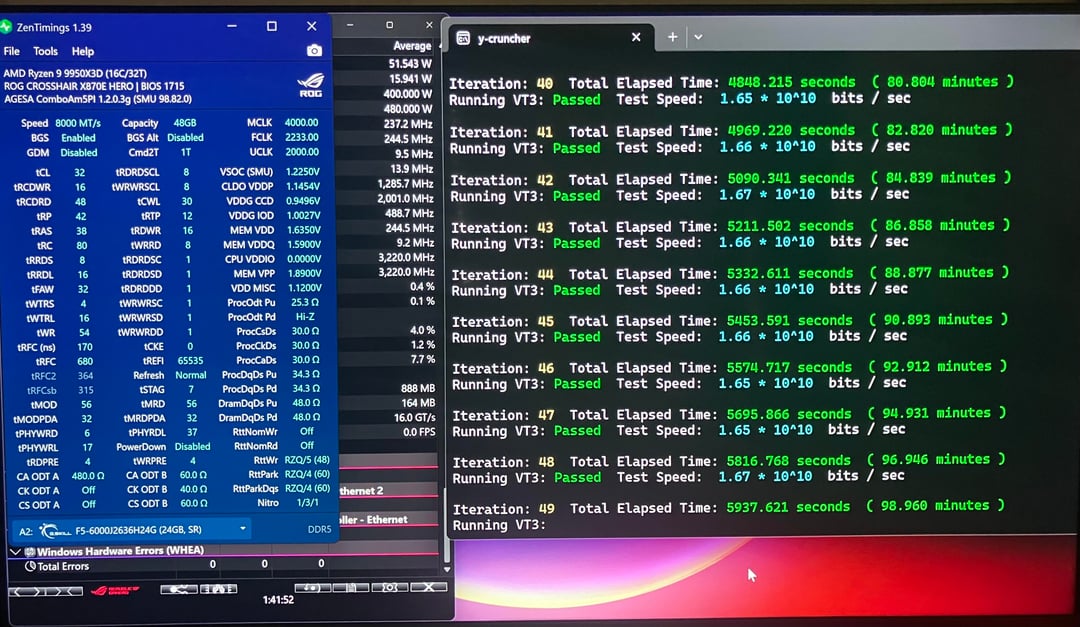Open HWiNFO remote connection icon
The width and height of the screenshot is (1080, 627).
[178, 589]
